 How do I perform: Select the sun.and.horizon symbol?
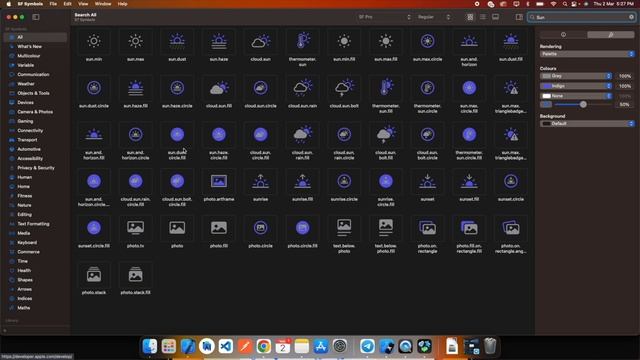[x=469, y=41]
